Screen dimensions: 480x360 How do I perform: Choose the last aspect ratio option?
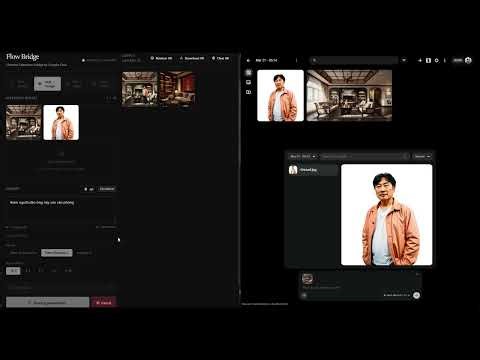pos(68,271)
